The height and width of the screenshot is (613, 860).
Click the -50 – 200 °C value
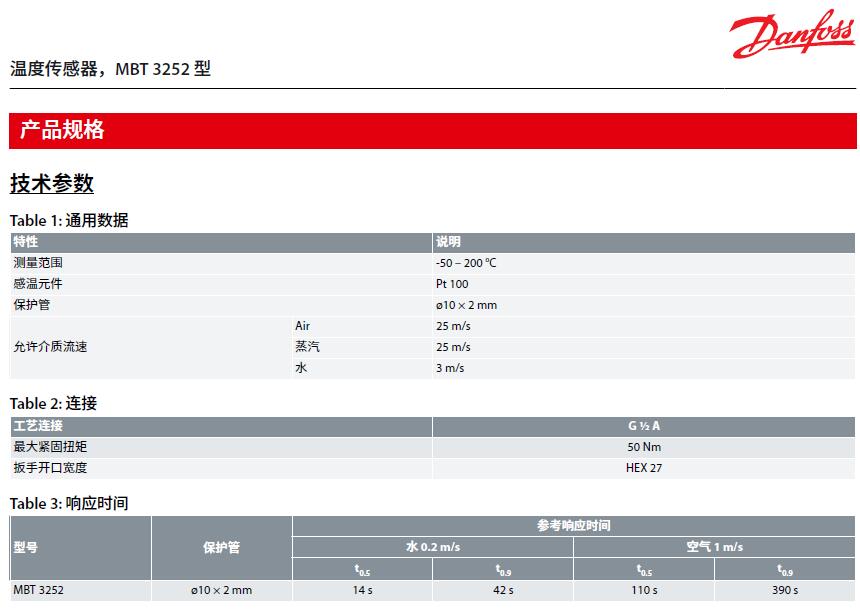click(x=466, y=263)
